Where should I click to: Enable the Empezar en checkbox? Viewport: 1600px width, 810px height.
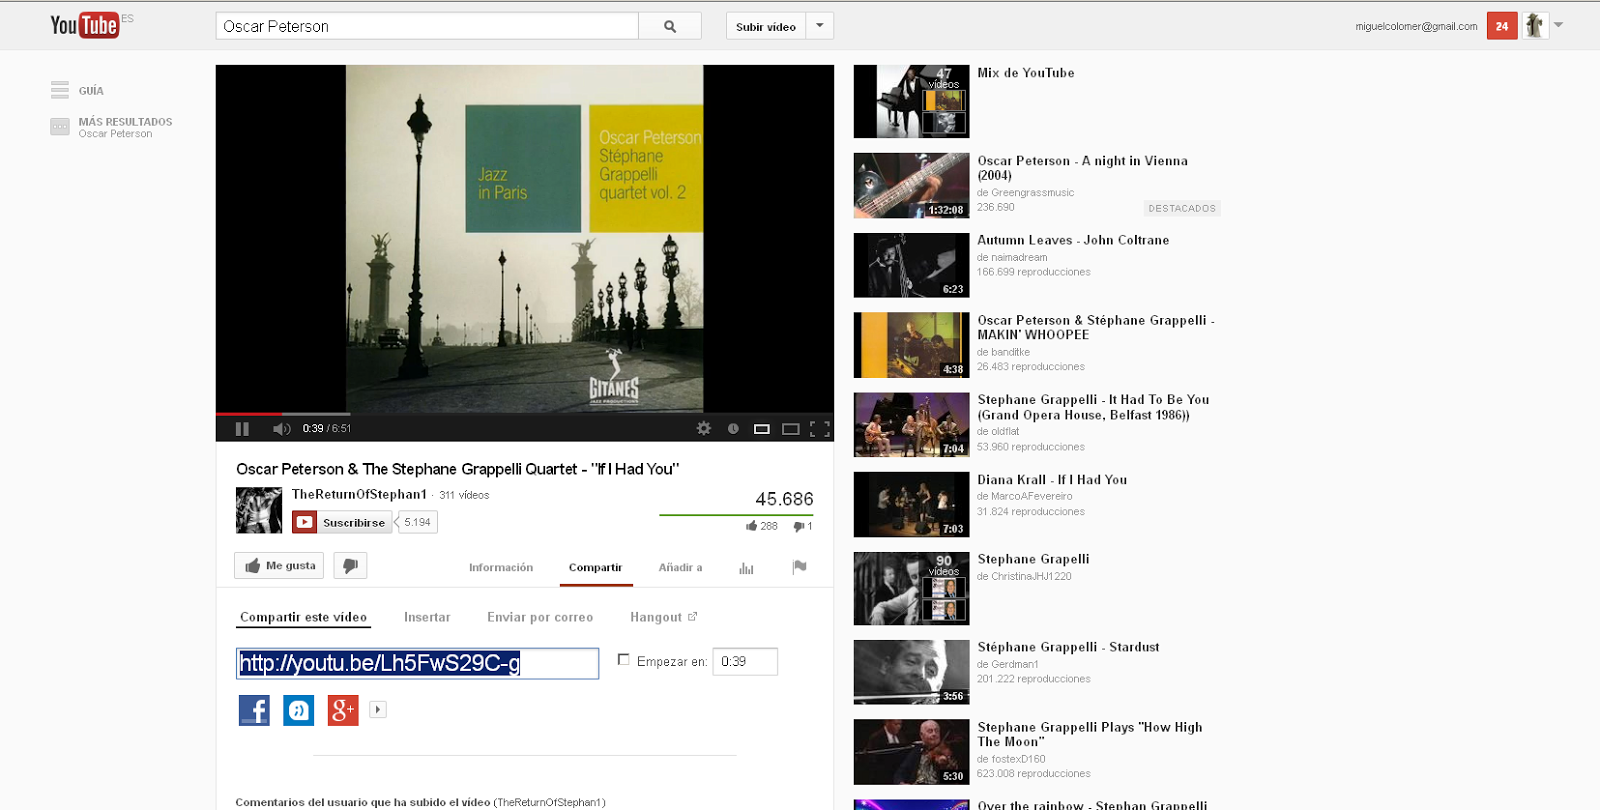623,660
